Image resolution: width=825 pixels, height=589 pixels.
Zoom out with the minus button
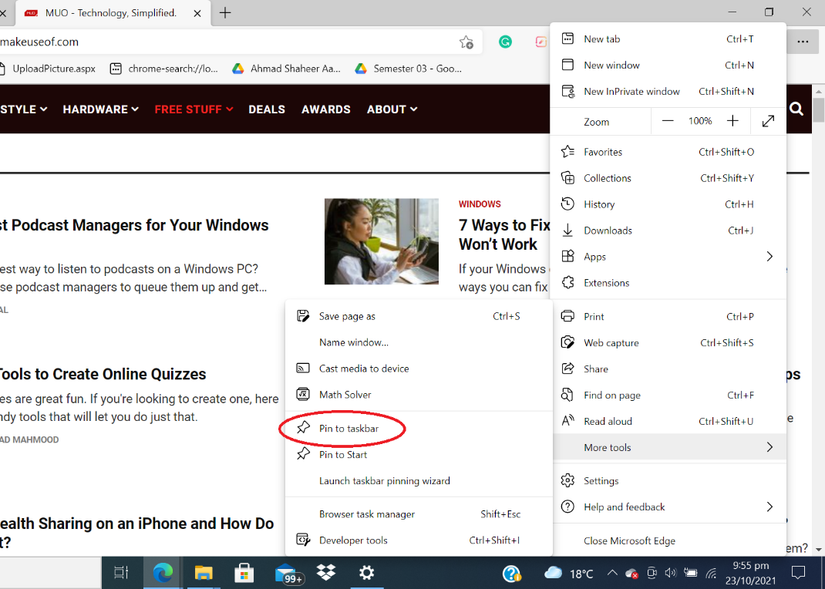(668, 121)
